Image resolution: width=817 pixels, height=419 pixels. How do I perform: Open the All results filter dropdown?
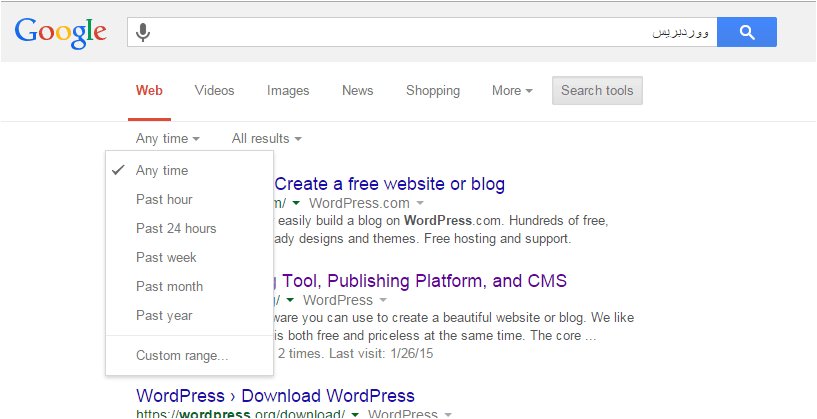point(267,139)
